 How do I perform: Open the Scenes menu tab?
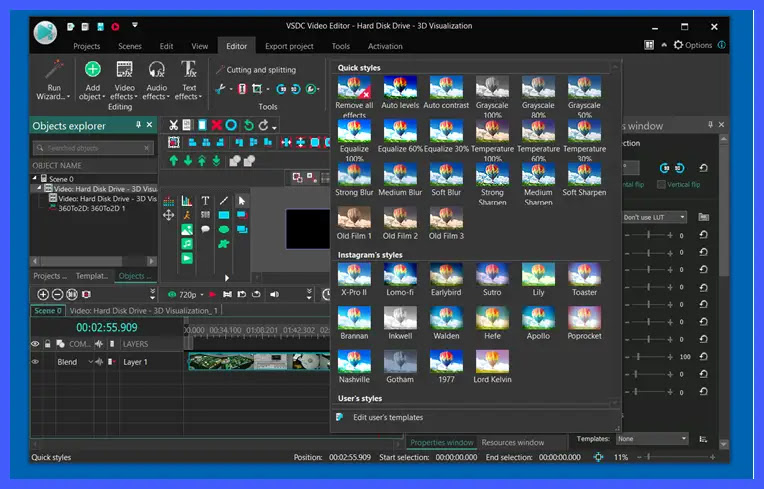pyautogui.click(x=130, y=46)
